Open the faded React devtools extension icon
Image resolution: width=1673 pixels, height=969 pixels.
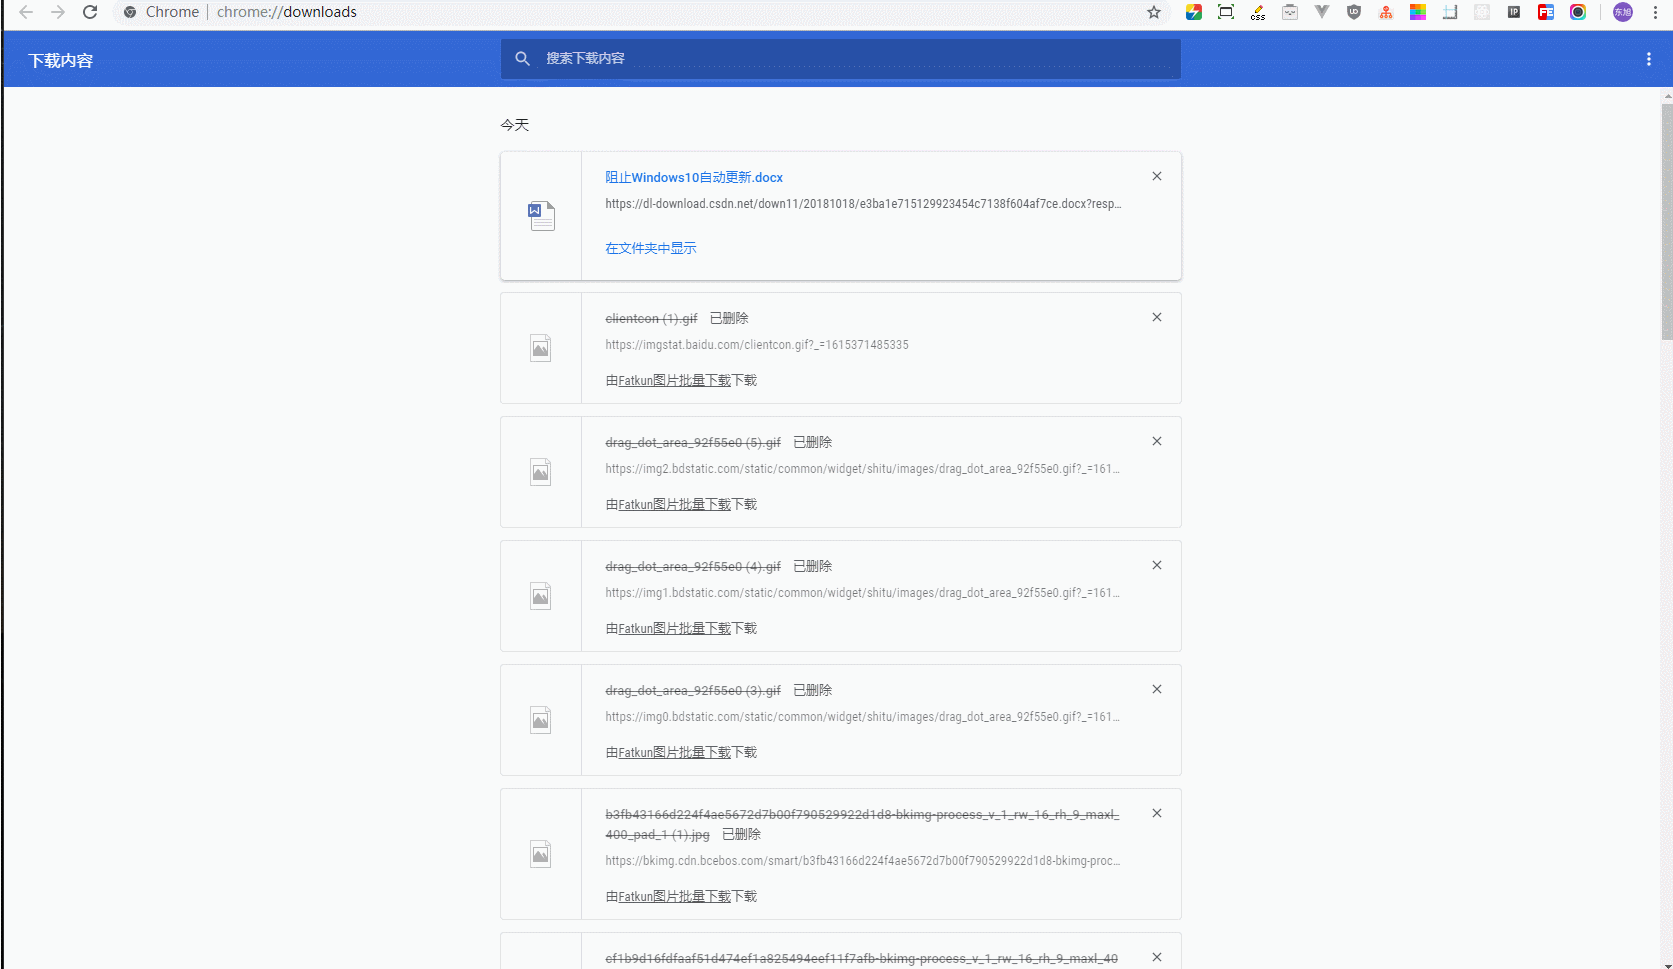pyautogui.click(x=1482, y=12)
